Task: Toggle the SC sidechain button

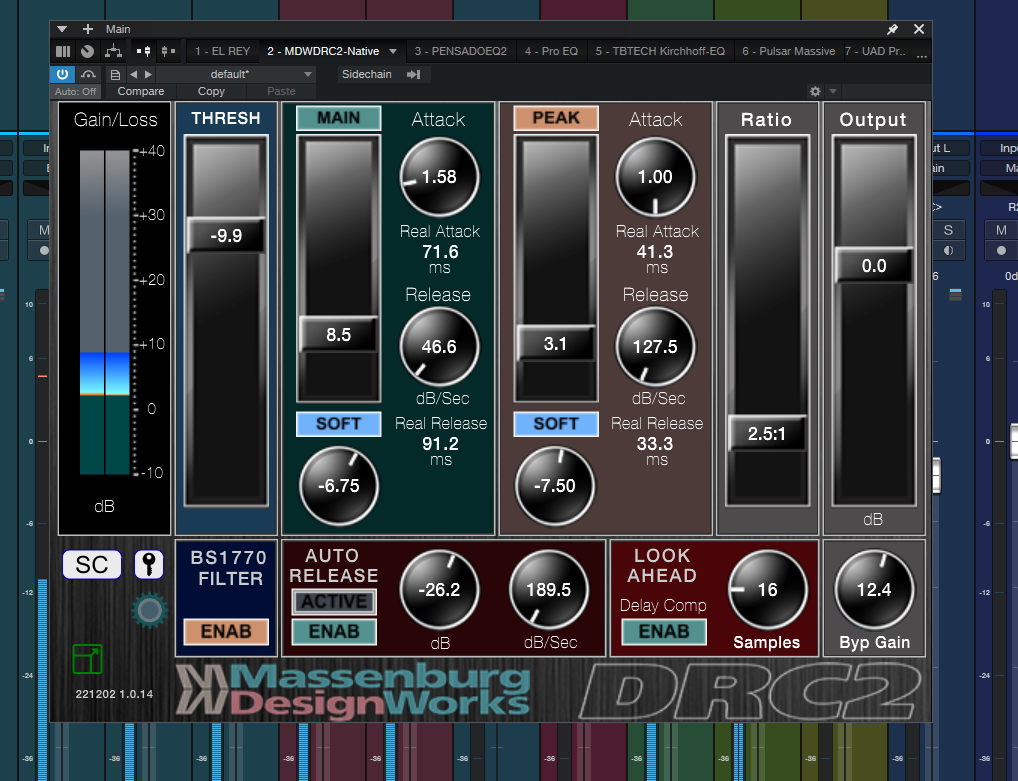Action: [x=92, y=565]
